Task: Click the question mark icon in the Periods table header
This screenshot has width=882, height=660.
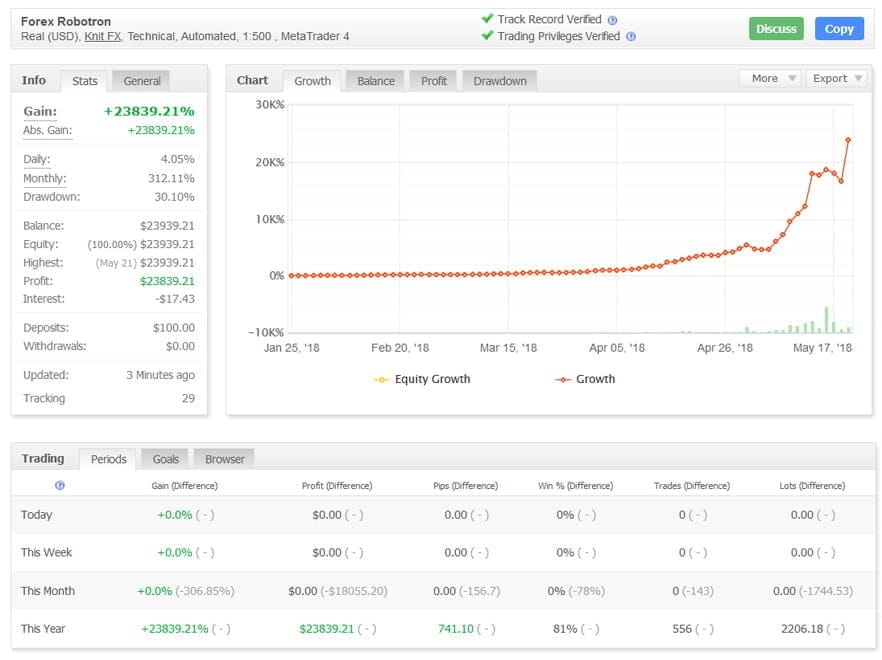Action: coord(60,486)
